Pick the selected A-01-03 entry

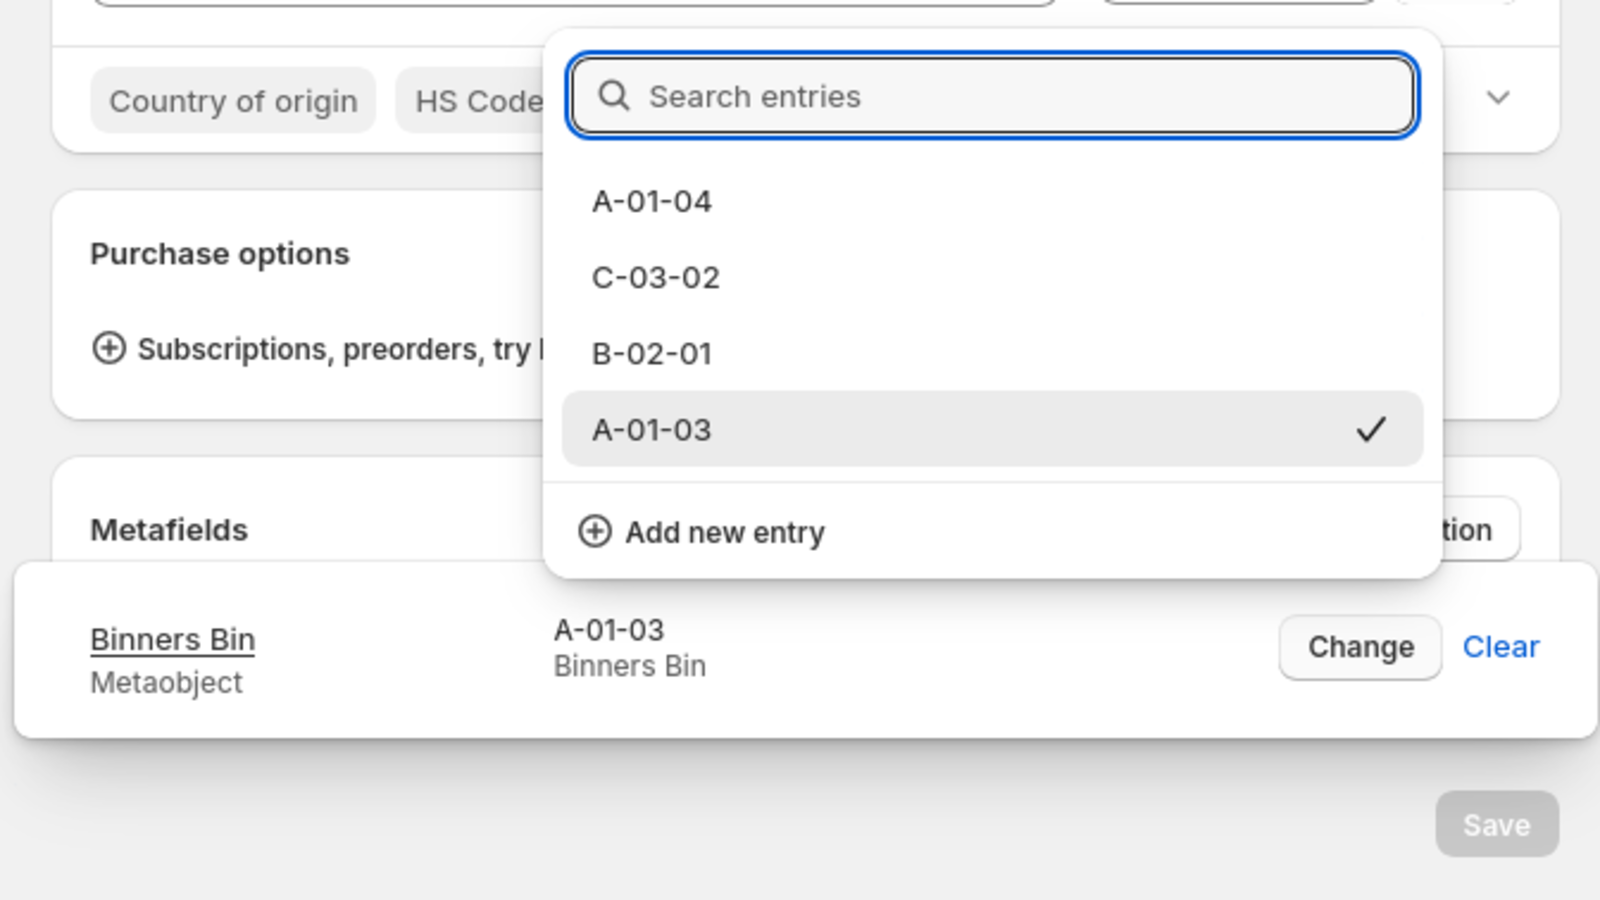992,429
